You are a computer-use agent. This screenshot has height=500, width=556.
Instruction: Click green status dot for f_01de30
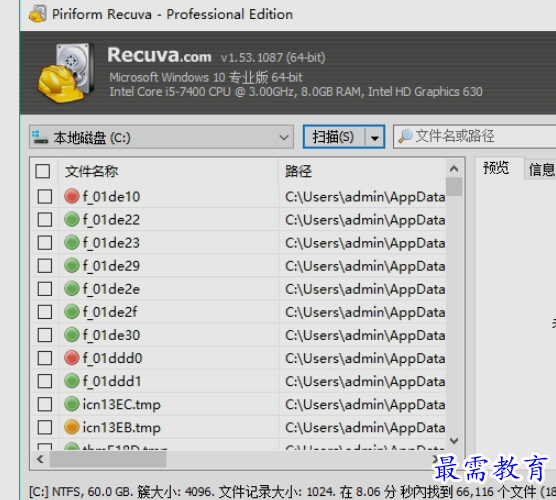[x=72, y=335]
